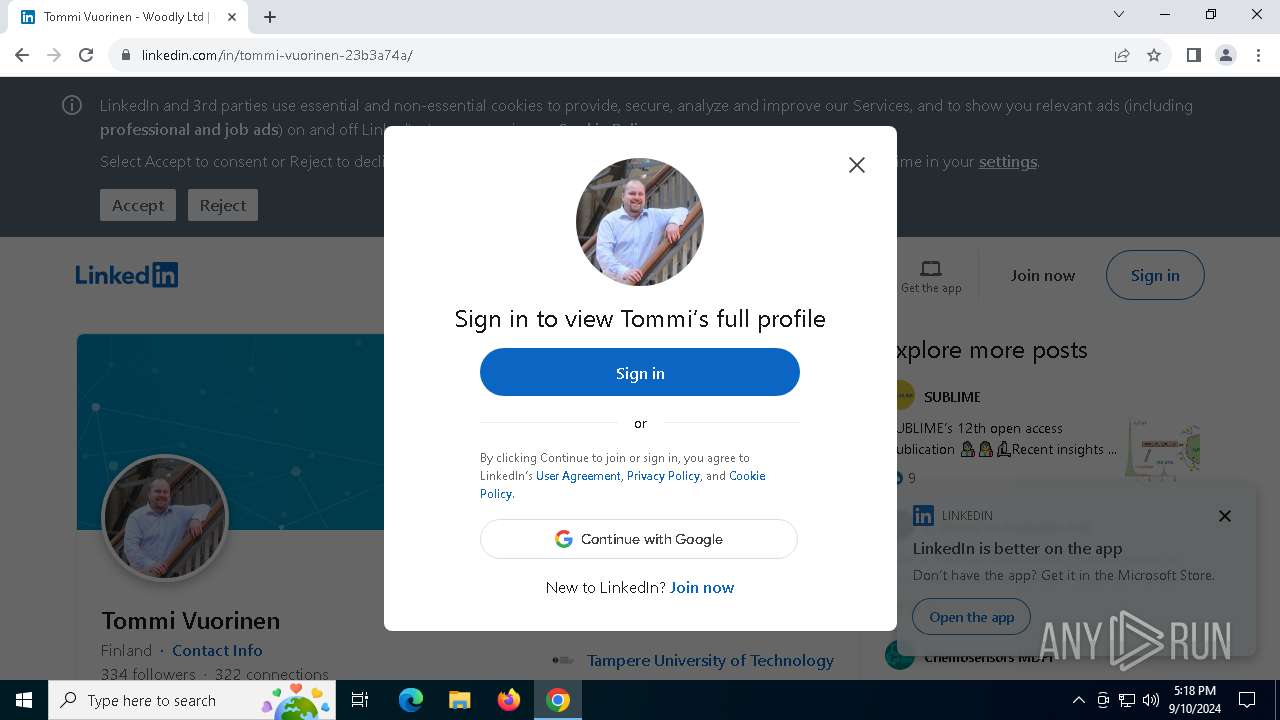The height and width of the screenshot is (720, 1280).
Task: Share this page icon
Action: click(x=1122, y=55)
